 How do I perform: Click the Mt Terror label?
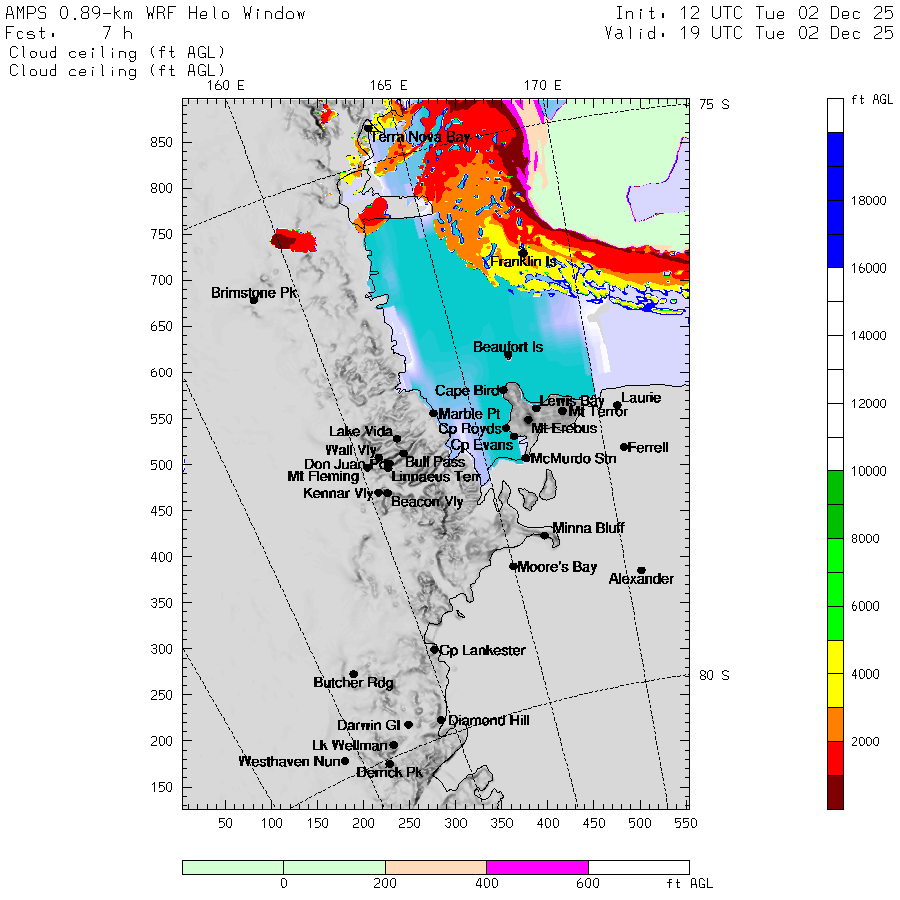(x=598, y=412)
